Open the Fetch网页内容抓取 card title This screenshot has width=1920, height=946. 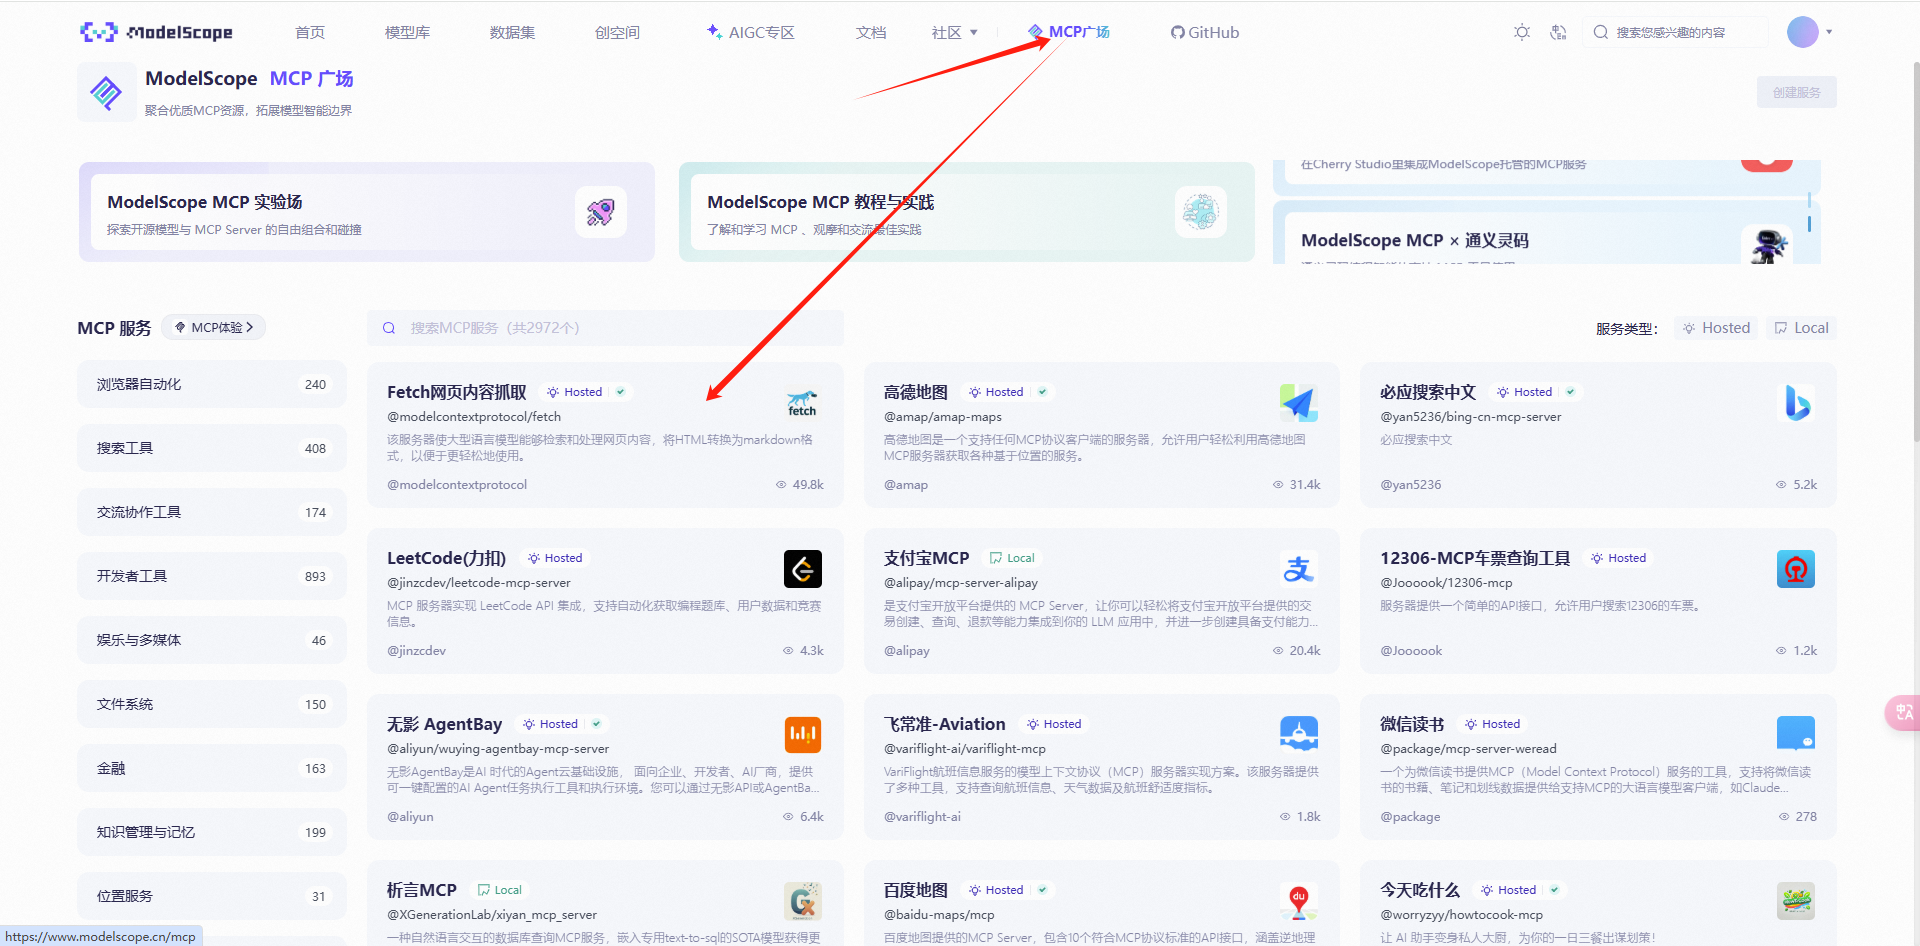click(457, 392)
